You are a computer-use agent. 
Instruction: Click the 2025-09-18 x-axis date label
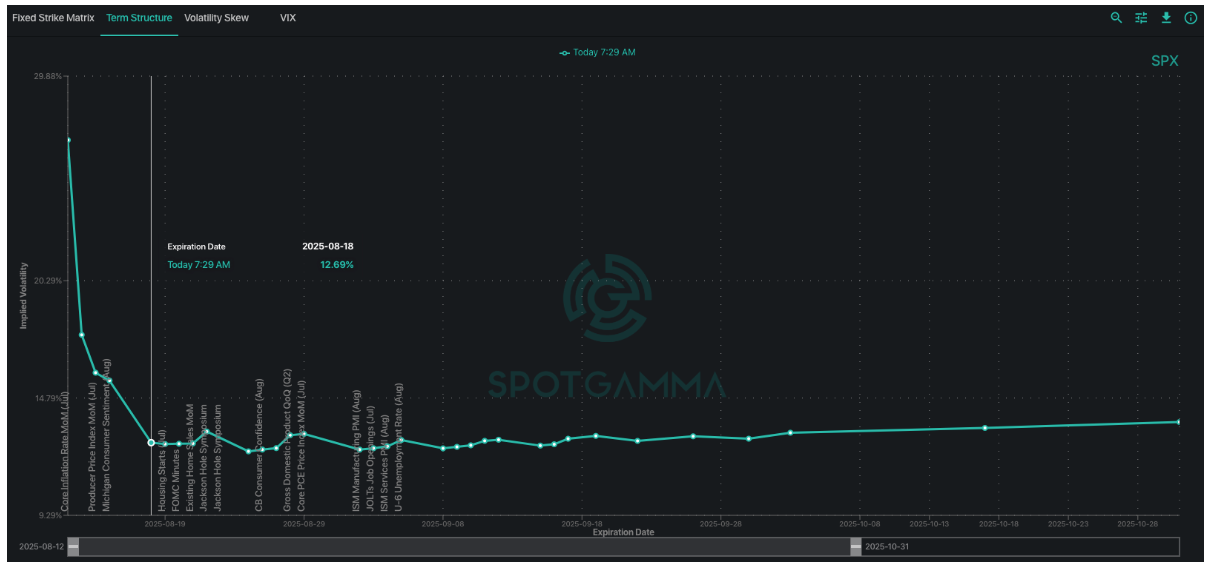(x=582, y=523)
